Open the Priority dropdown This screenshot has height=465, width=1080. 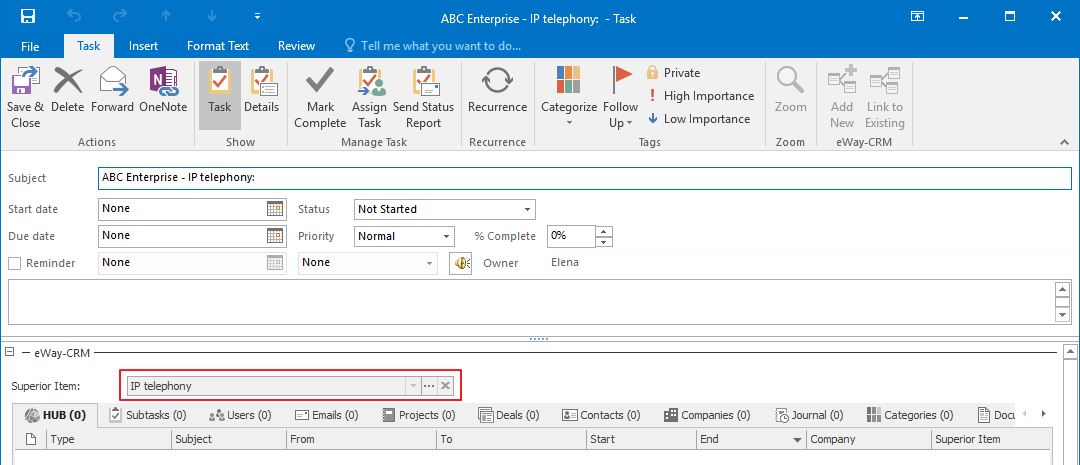(x=446, y=236)
